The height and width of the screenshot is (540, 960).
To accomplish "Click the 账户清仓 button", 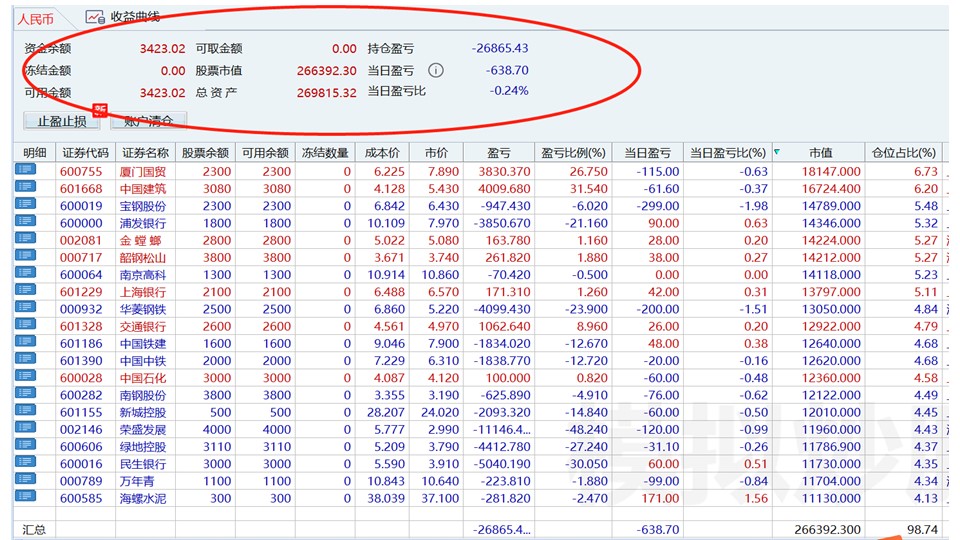I will (149, 121).
